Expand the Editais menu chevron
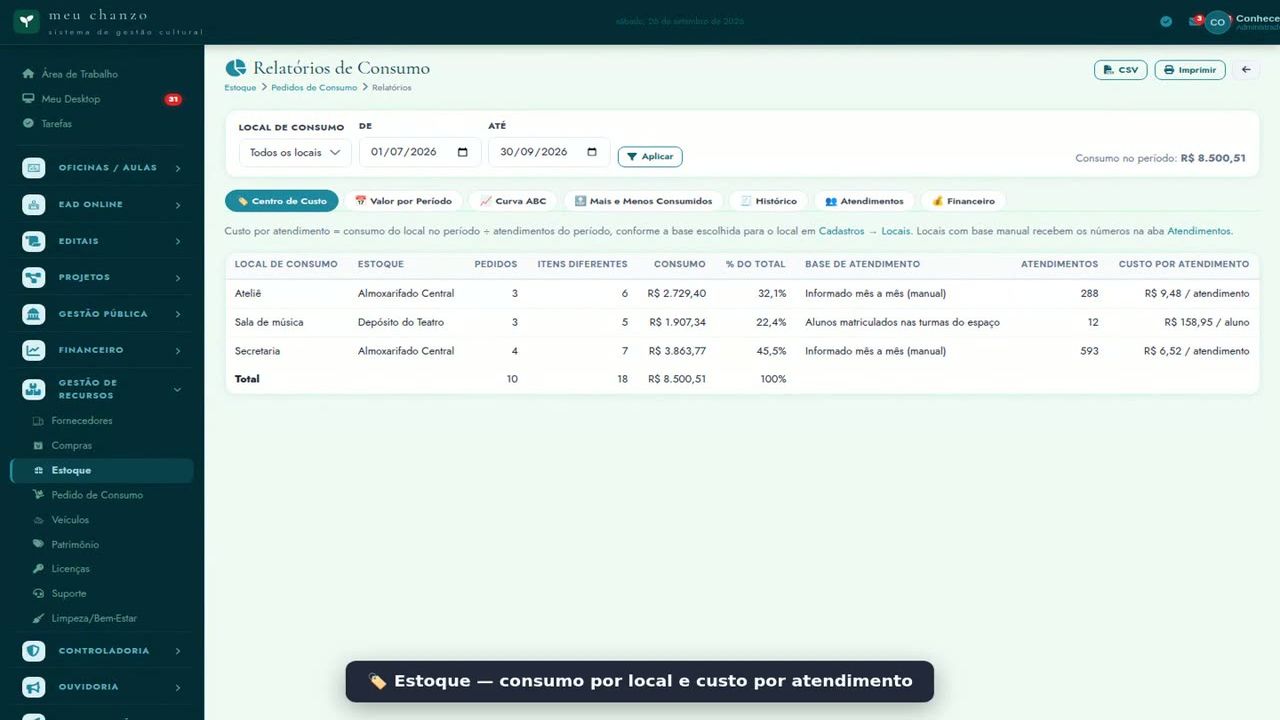 [x=178, y=241]
